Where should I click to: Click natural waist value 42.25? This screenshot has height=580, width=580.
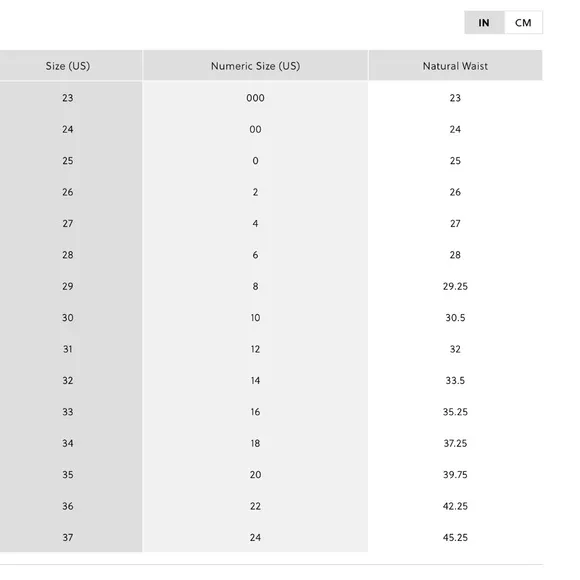(455, 506)
